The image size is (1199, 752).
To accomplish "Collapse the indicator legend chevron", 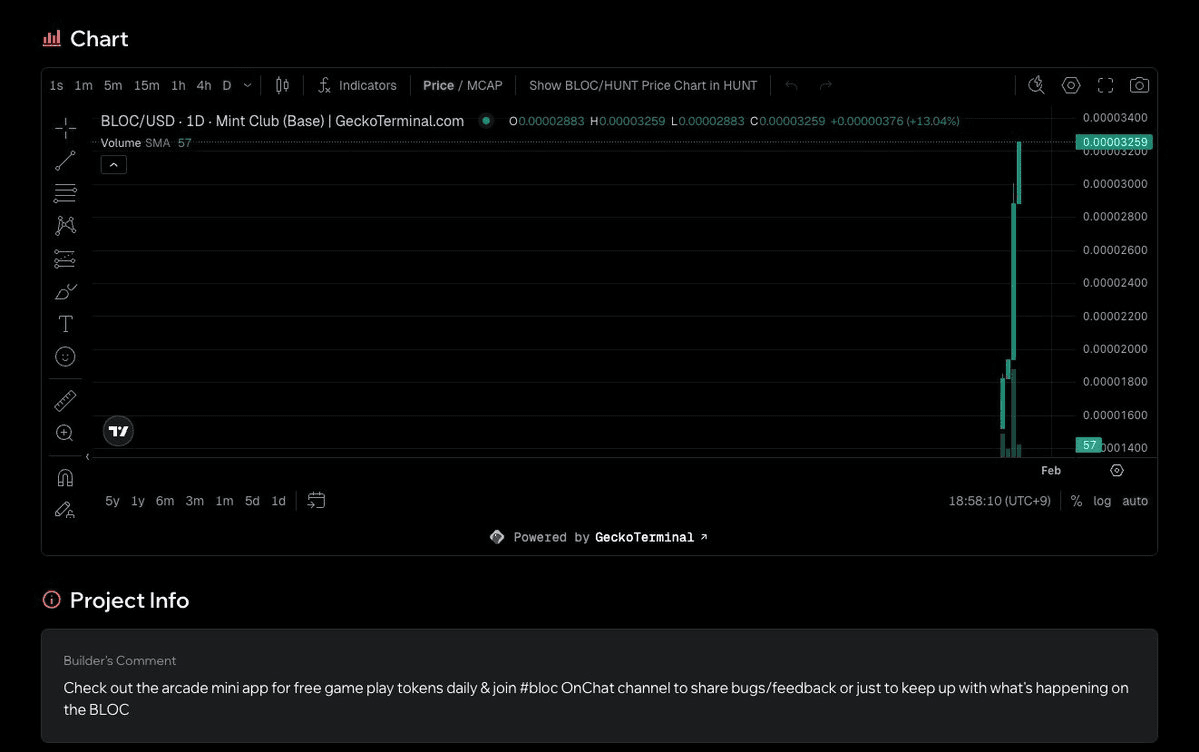I will 114,165.
